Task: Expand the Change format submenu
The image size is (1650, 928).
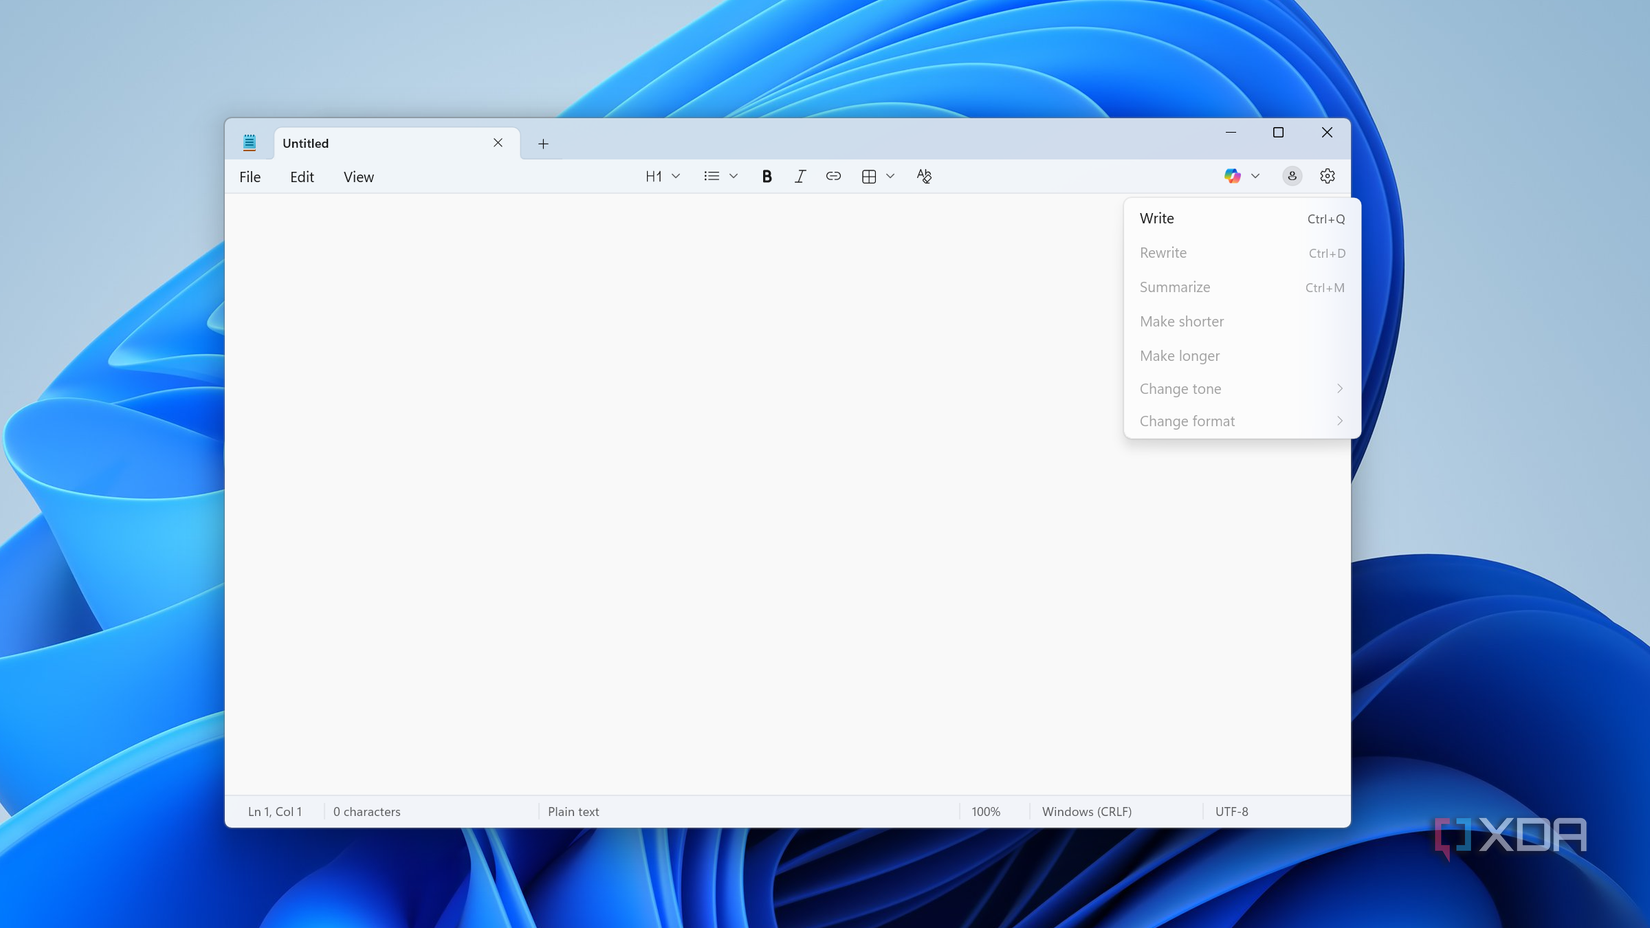Action: pyautogui.click(x=1240, y=421)
